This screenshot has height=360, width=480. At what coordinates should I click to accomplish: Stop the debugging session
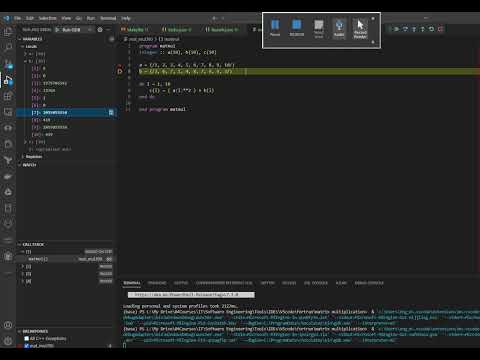pos(440,29)
